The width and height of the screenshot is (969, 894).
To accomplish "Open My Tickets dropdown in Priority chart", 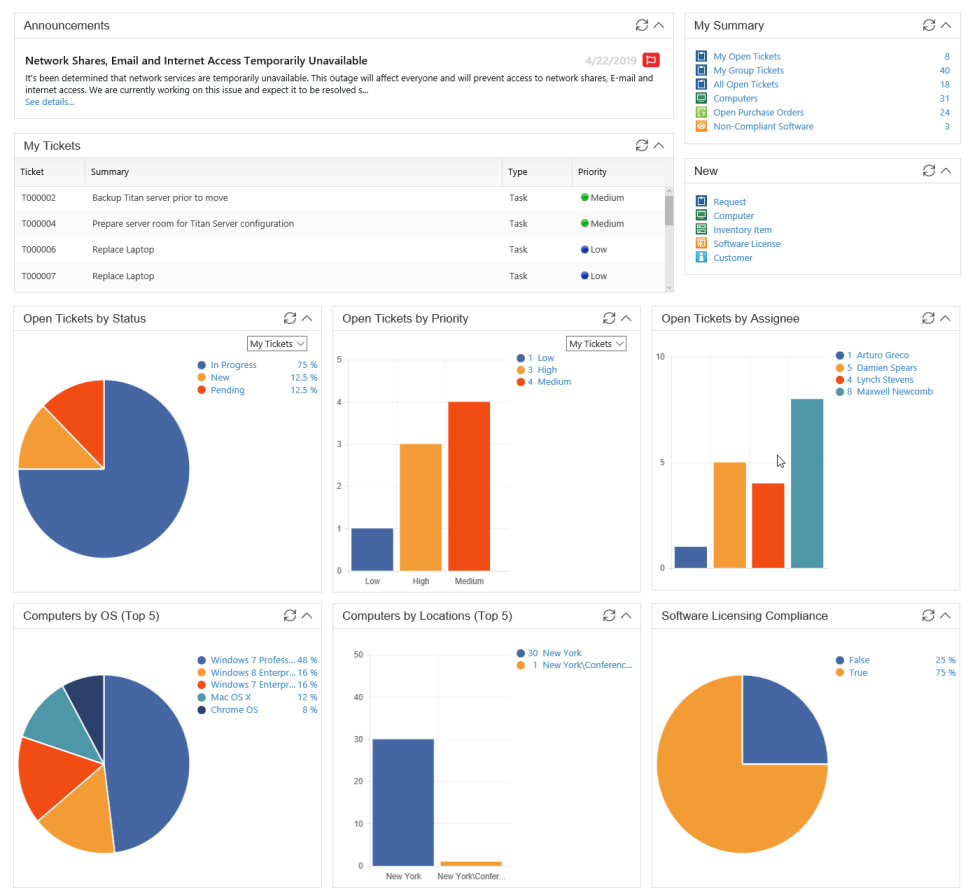I will [x=596, y=344].
